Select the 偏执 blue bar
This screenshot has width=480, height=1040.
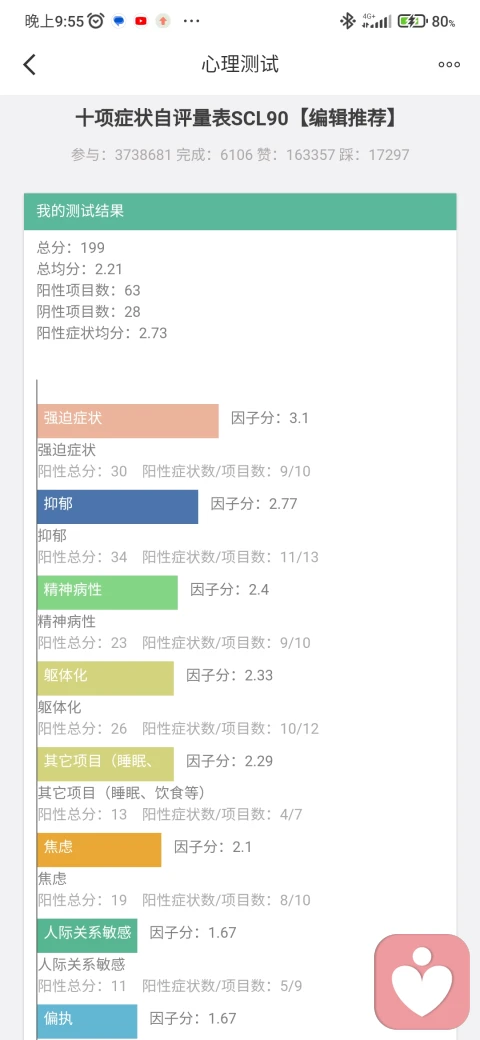tap(87, 1021)
